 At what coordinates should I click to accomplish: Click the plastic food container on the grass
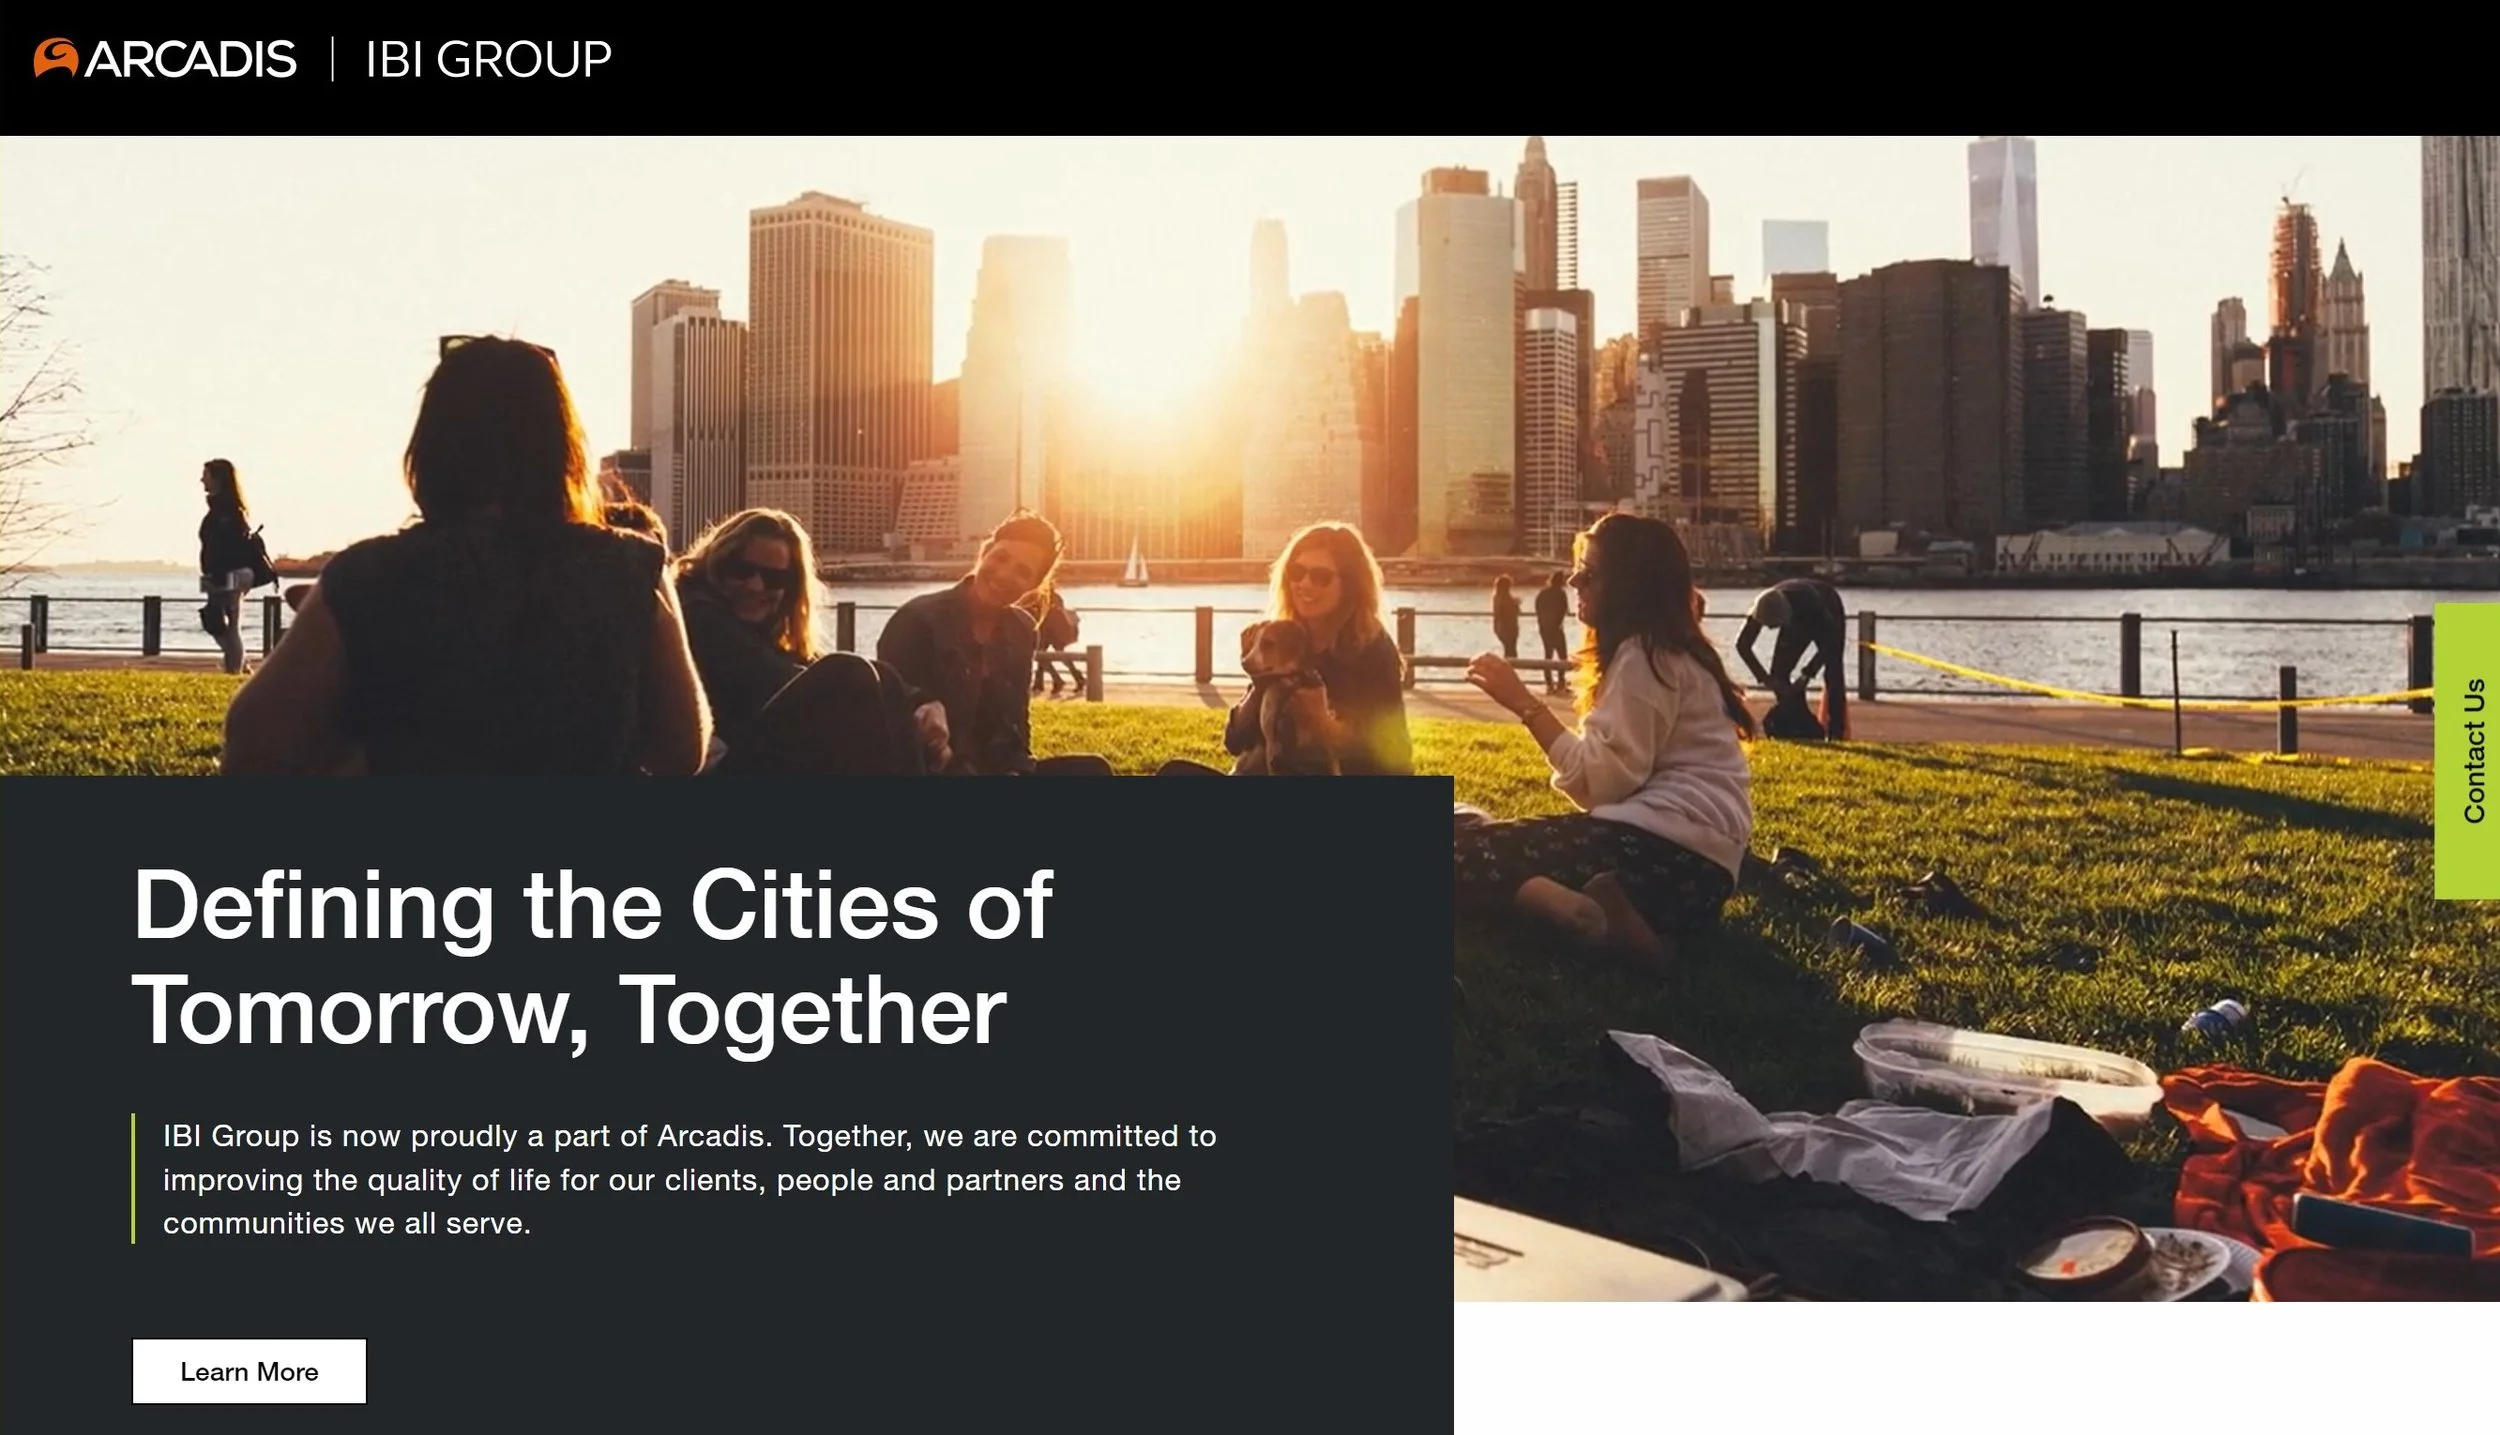pos(2005,1075)
